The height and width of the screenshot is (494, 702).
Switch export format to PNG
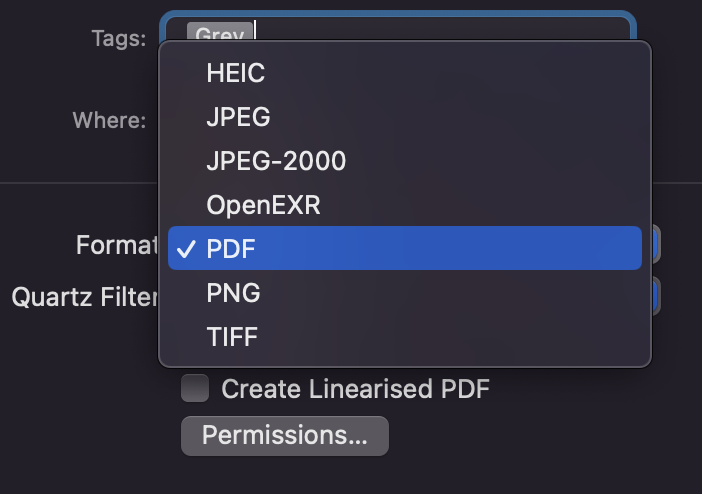point(233,293)
